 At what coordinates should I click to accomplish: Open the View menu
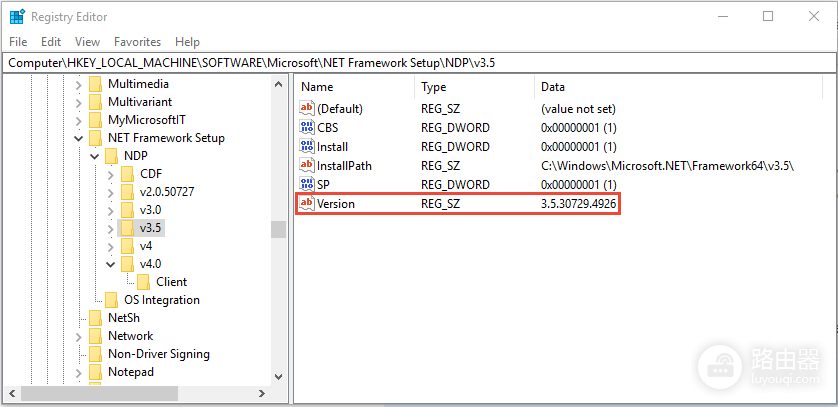(87, 42)
